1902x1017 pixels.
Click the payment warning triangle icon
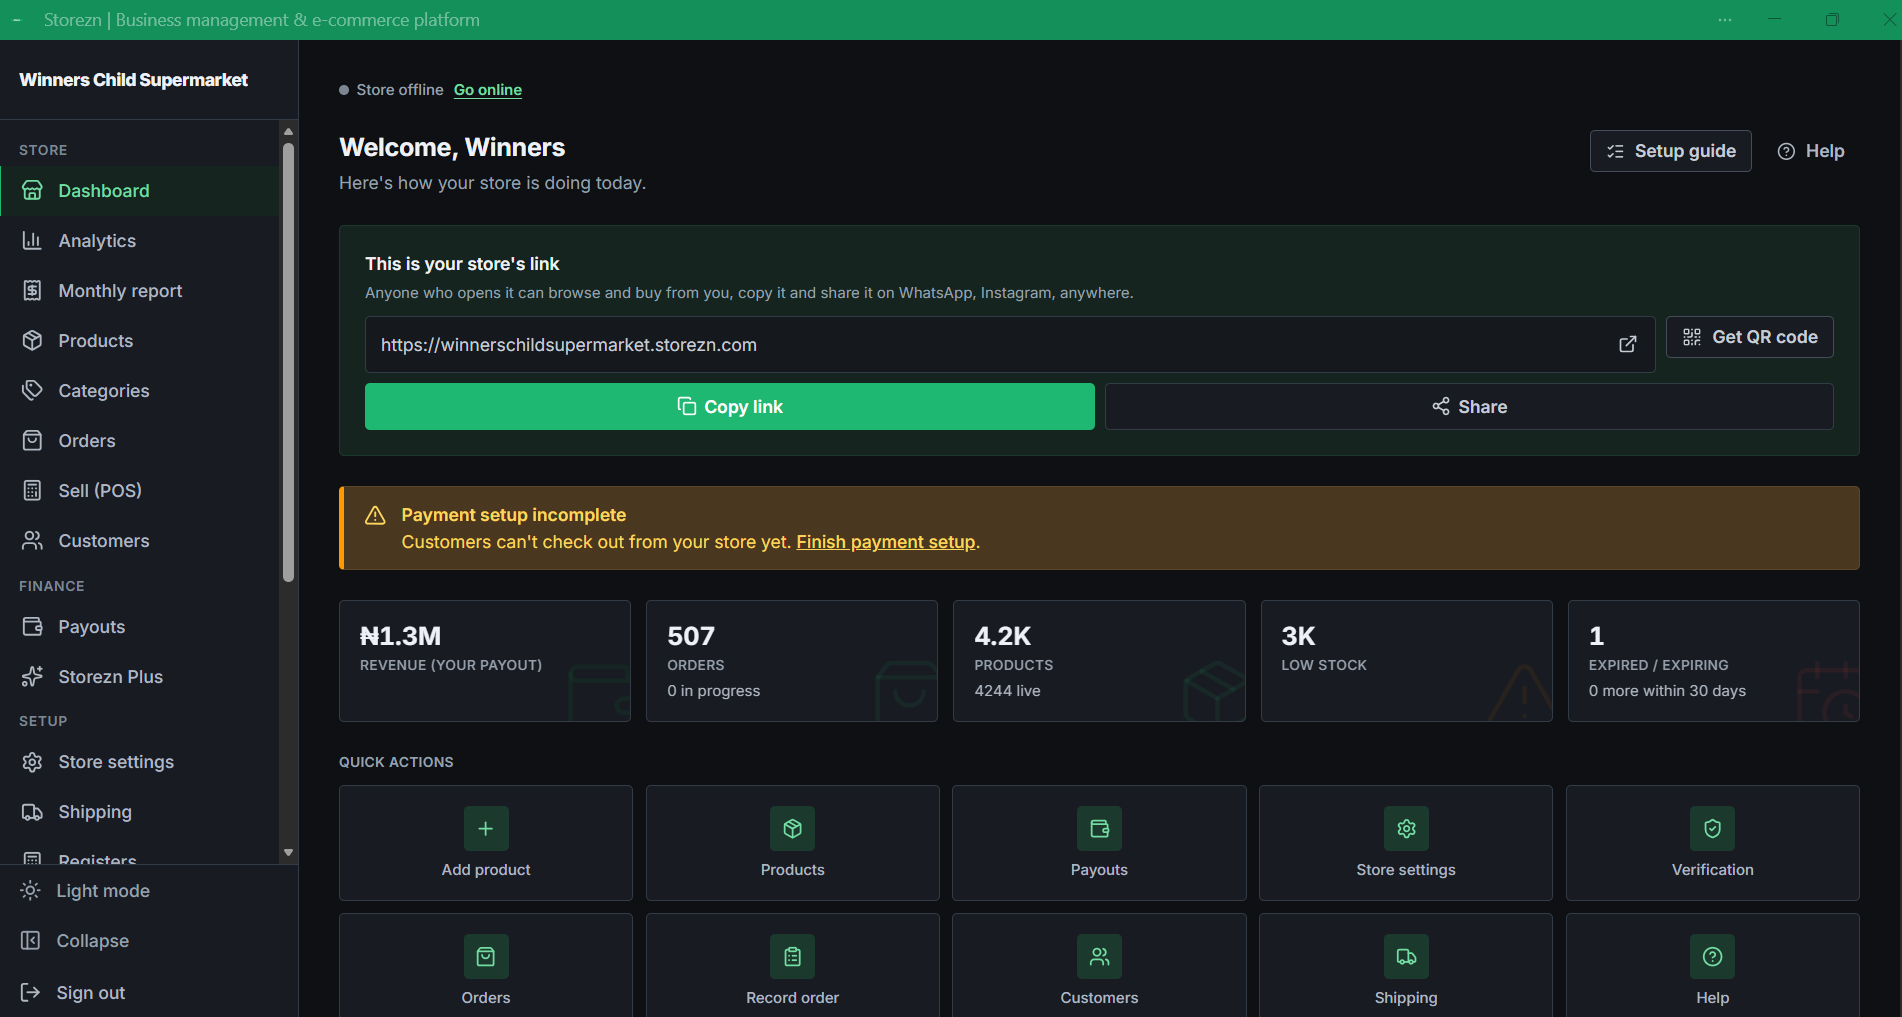375,515
